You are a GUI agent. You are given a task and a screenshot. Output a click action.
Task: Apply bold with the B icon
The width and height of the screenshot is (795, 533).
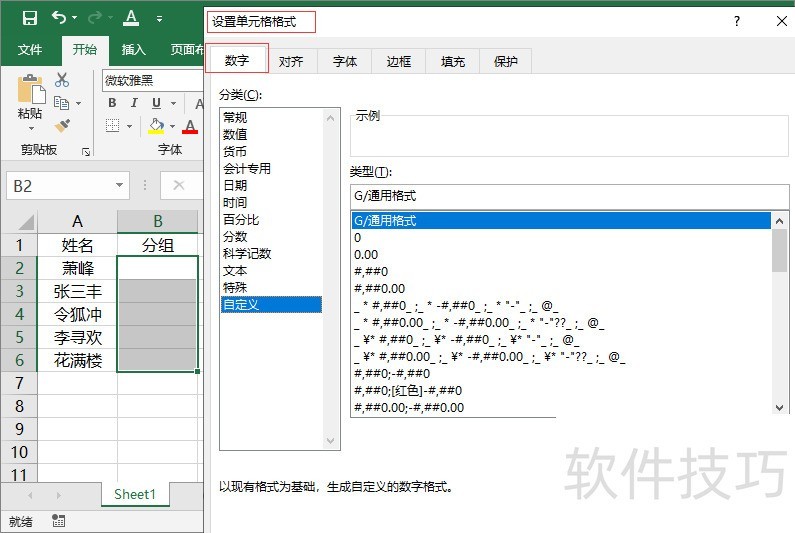112,103
